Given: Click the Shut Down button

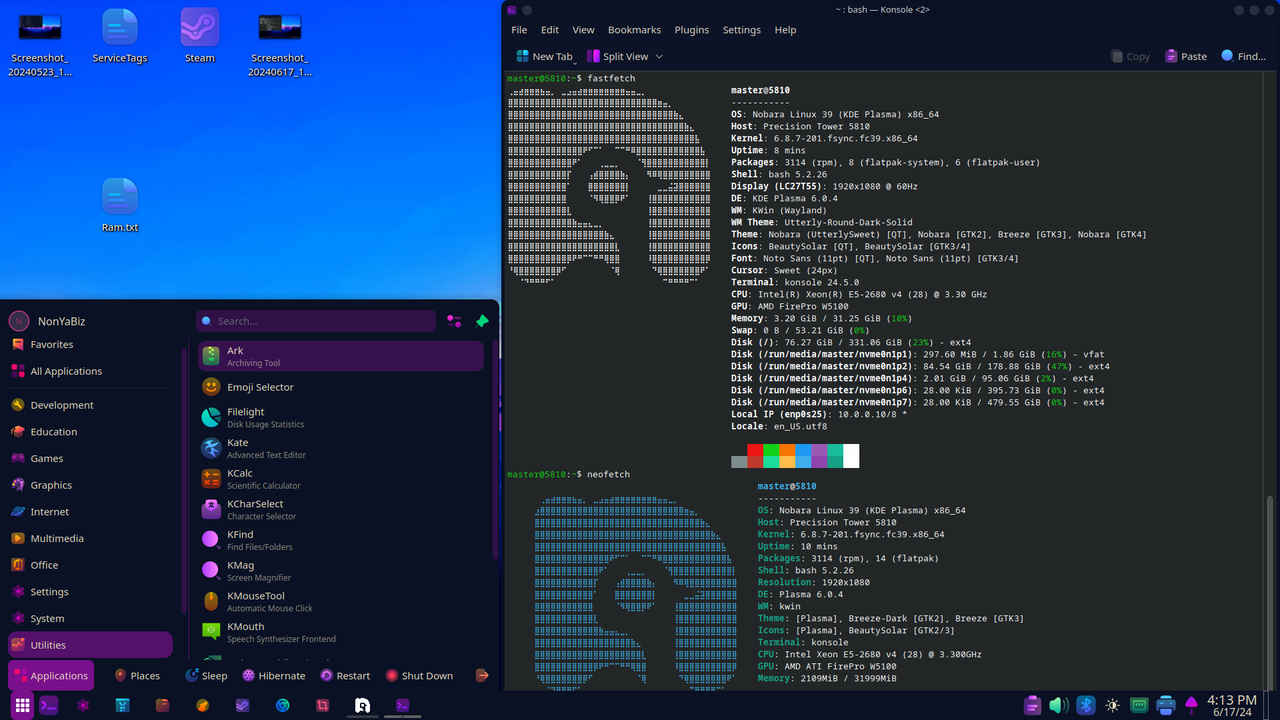Looking at the screenshot, I should pyautogui.click(x=420, y=676).
